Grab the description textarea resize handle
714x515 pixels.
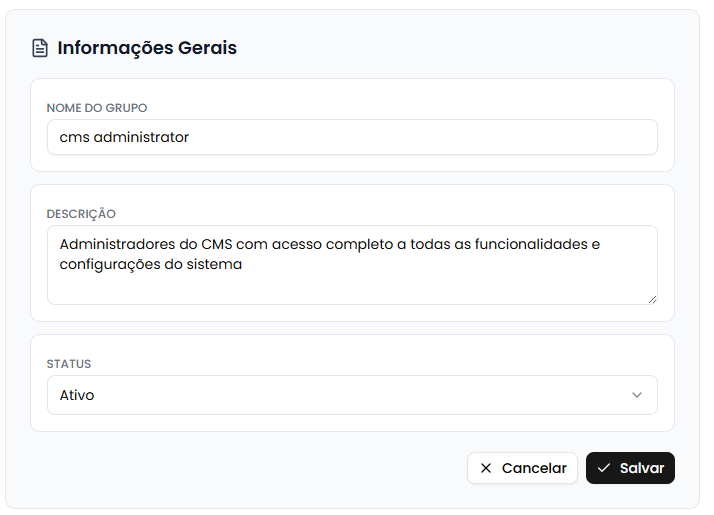tap(652, 298)
